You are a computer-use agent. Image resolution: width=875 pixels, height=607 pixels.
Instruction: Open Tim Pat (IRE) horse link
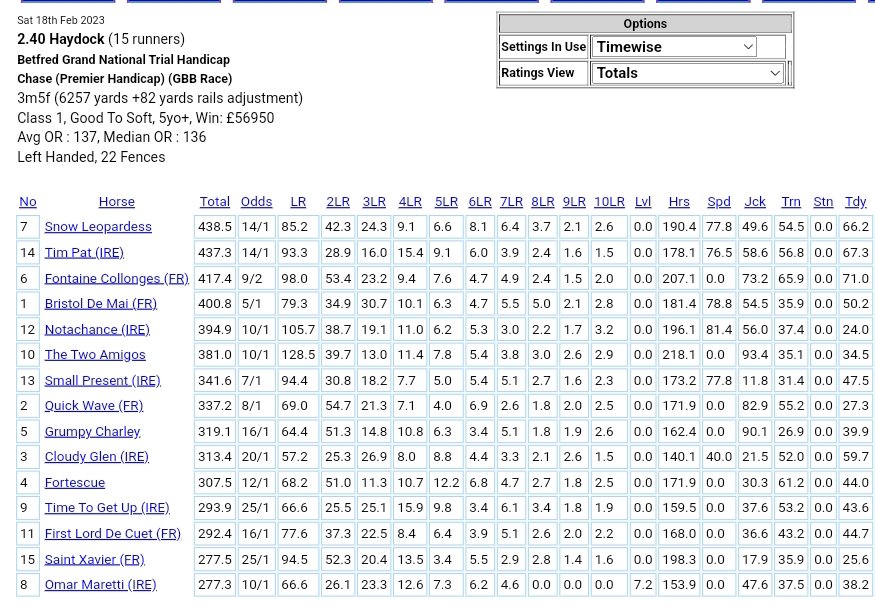84,253
